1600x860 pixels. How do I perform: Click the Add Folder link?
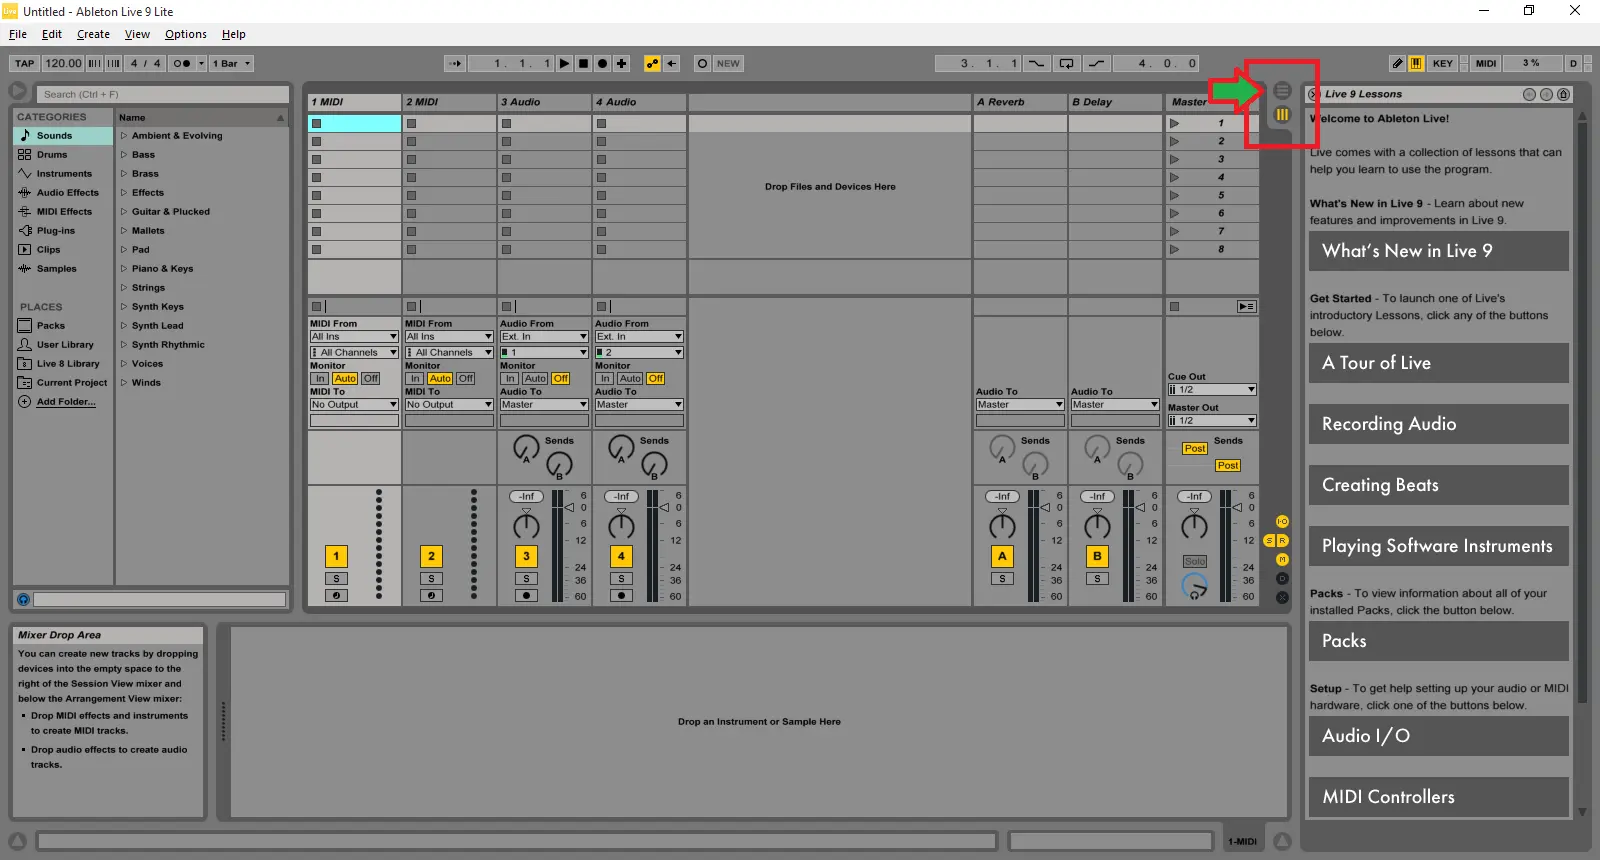click(x=66, y=401)
